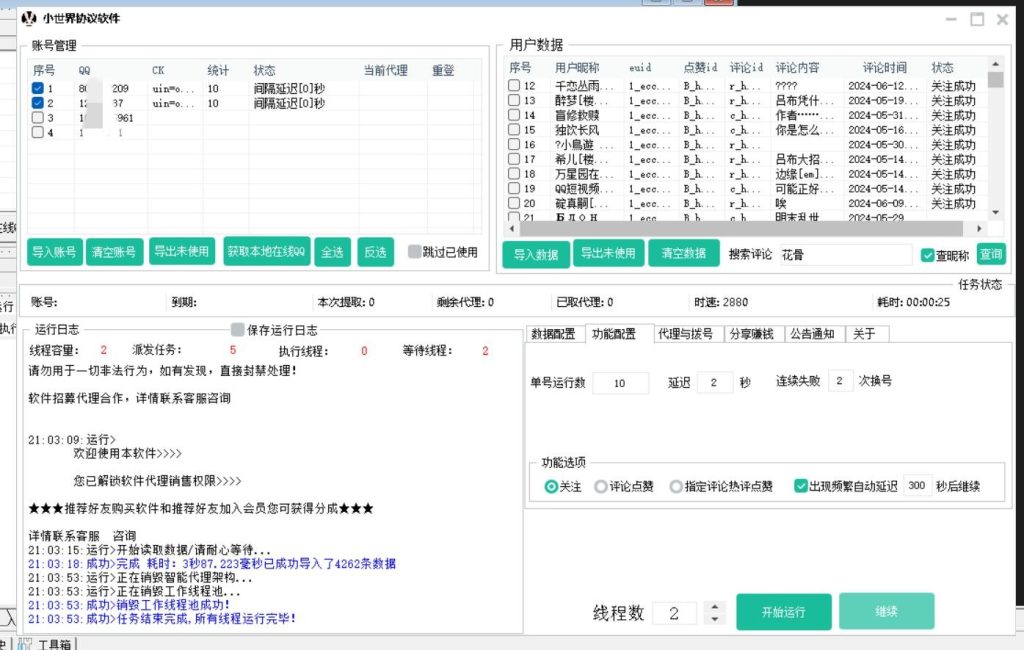Click 全选 to select all accounts
Viewport: 1024px width, 650px height.
pyautogui.click(x=333, y=252)
